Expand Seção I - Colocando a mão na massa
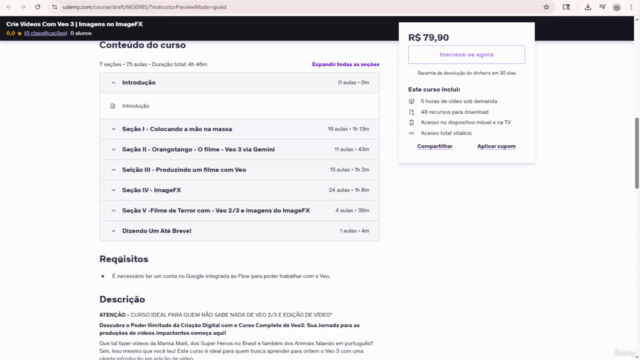 click(x=239, y=129)
